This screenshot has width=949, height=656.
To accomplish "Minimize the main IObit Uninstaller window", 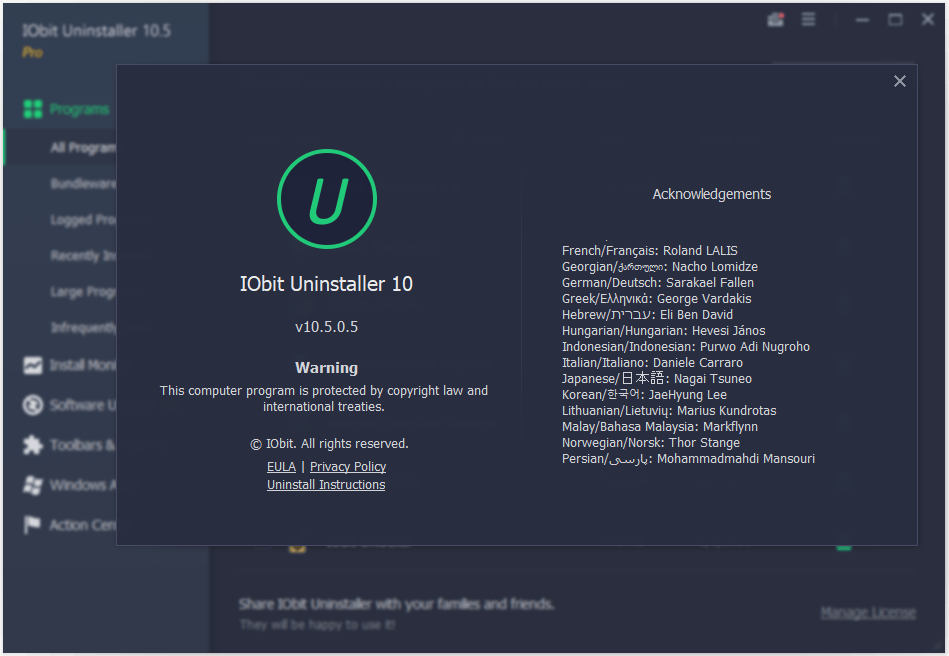I will click(862, 19).
